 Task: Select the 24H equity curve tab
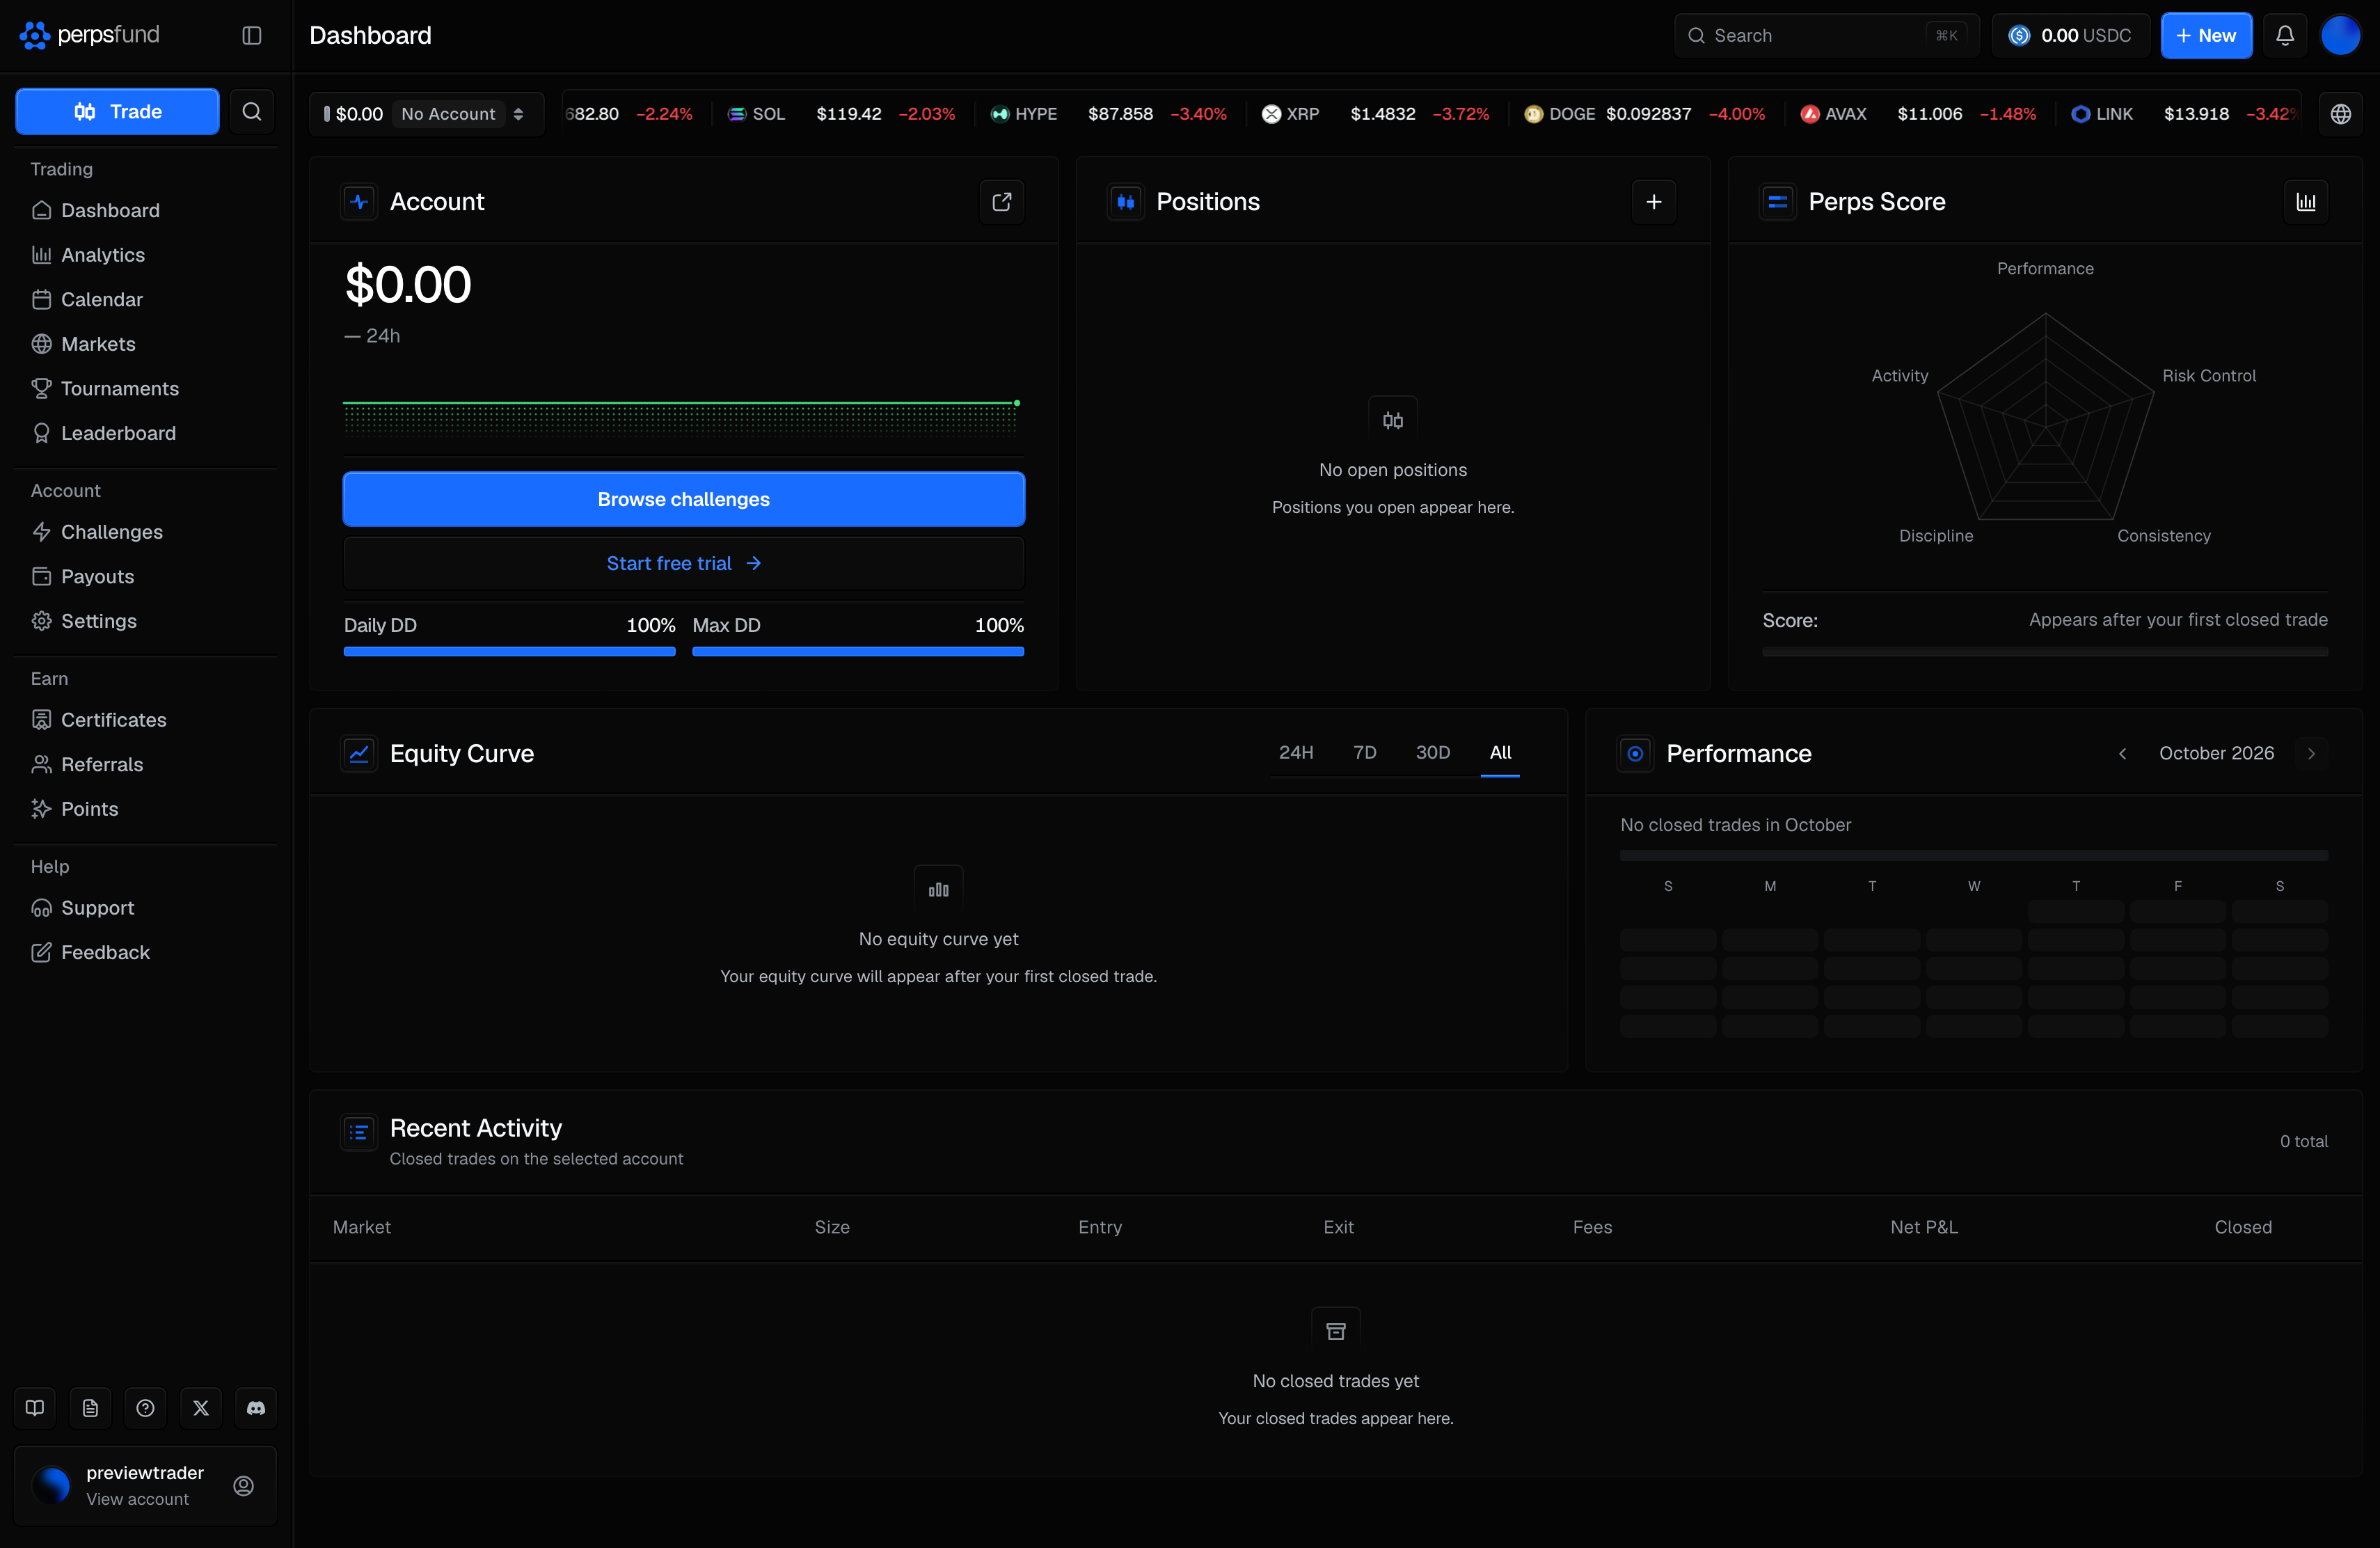click(1296, 753)
